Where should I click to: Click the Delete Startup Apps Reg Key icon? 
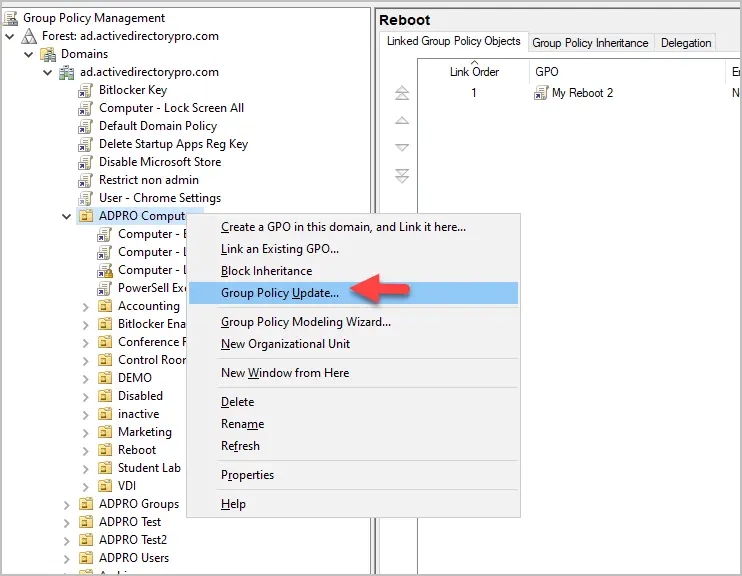pyautogui.click(x=86, y=144)
